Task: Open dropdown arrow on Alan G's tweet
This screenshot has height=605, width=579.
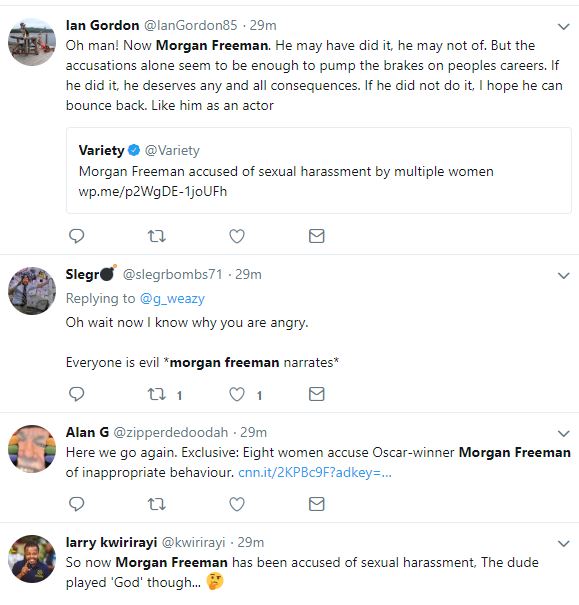Action: click(x=564, y=433)
